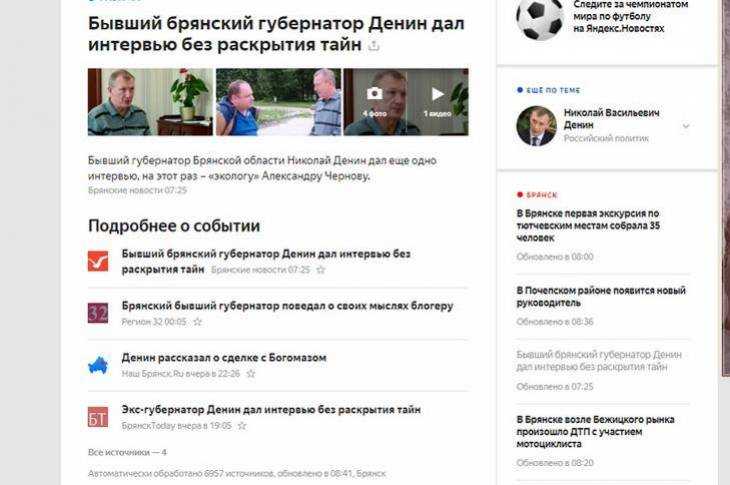Read about ДТП near Бежицкий рынок
Image resolution: width=730 pixels, height=485 pixels.
pyautogui.click(x=595, y=431)
